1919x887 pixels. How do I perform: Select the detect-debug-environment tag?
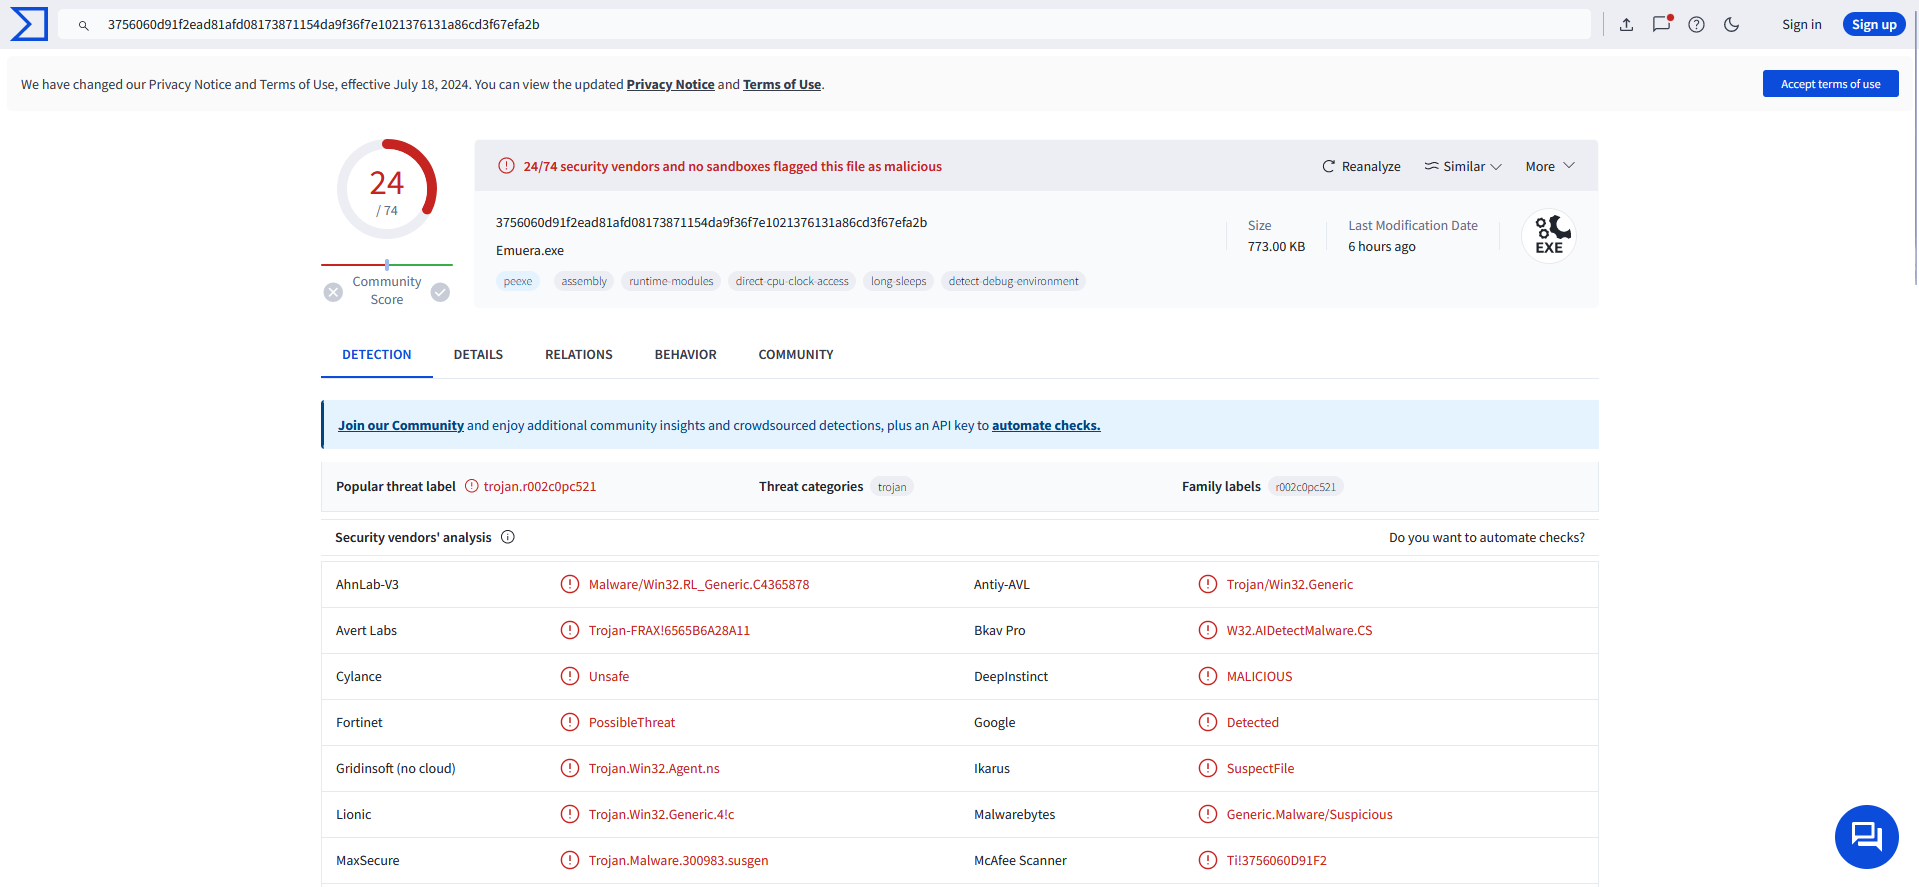point(1012,281)
